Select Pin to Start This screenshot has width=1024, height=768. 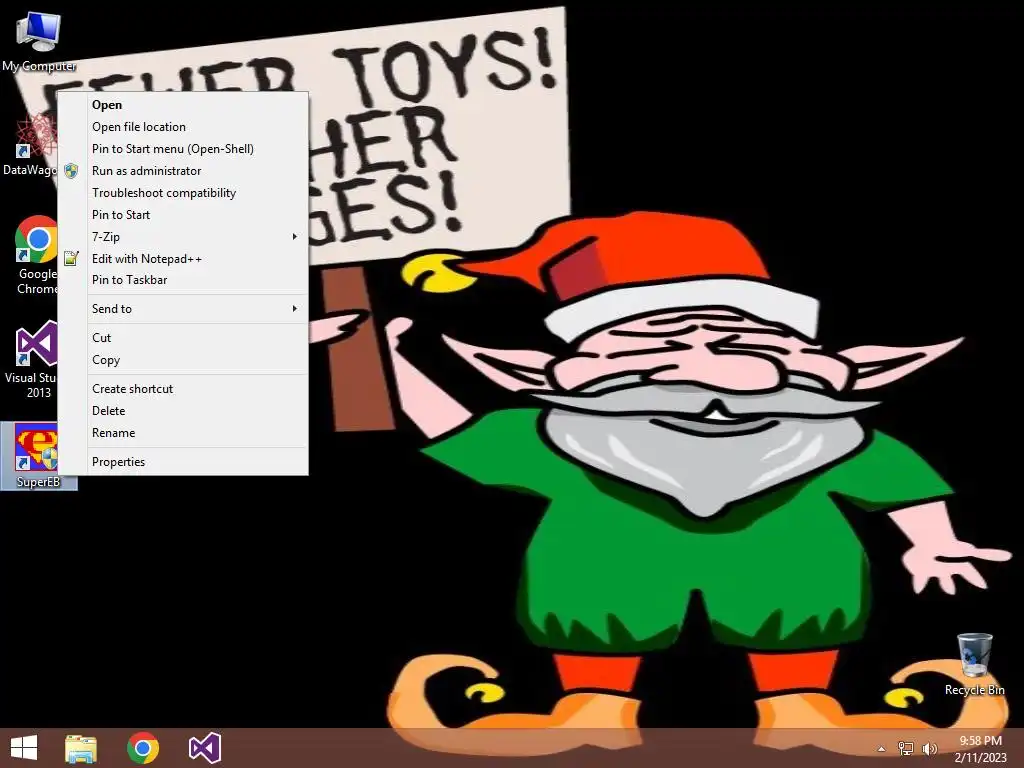click(x=183, y=215)
